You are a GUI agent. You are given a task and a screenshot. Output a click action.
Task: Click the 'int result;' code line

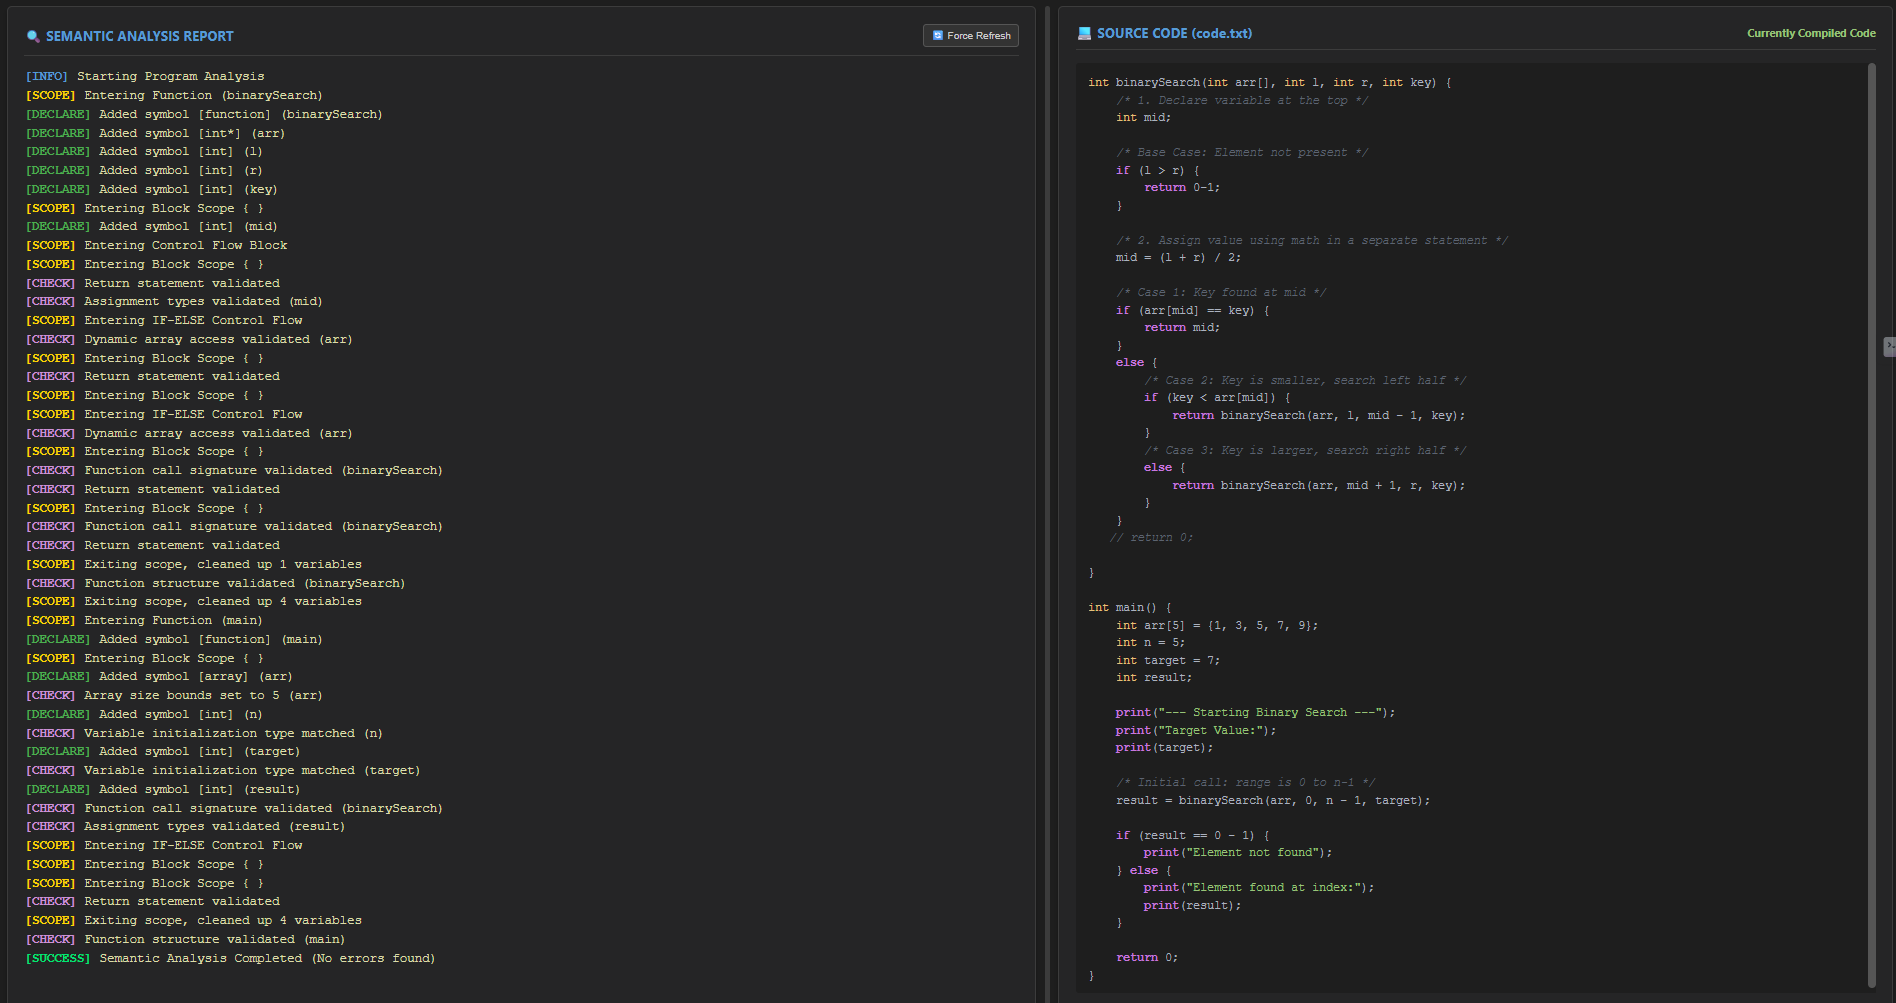tap(1154, 677)
